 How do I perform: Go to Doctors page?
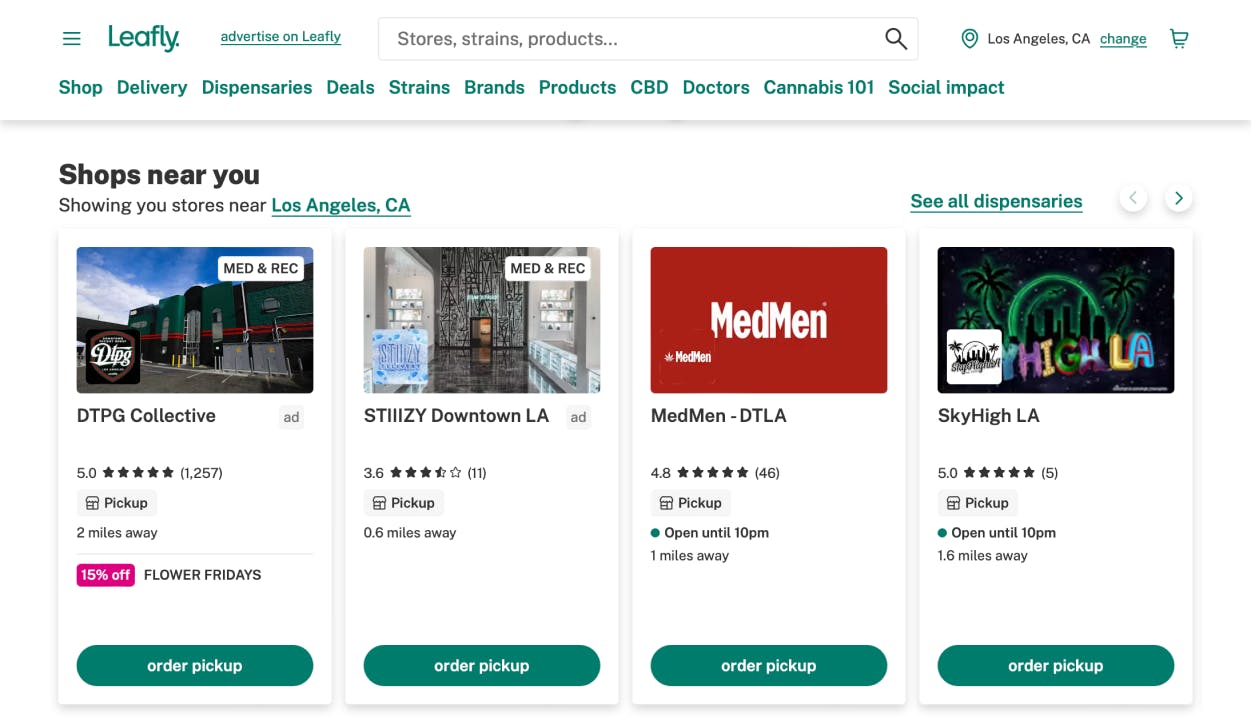click(716, 87)
